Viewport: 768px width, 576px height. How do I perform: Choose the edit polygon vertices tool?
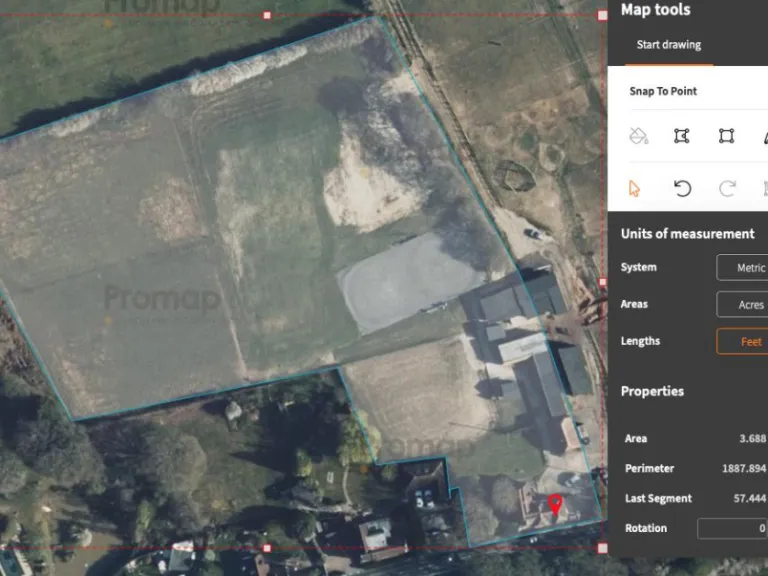[x=682, y=136]
